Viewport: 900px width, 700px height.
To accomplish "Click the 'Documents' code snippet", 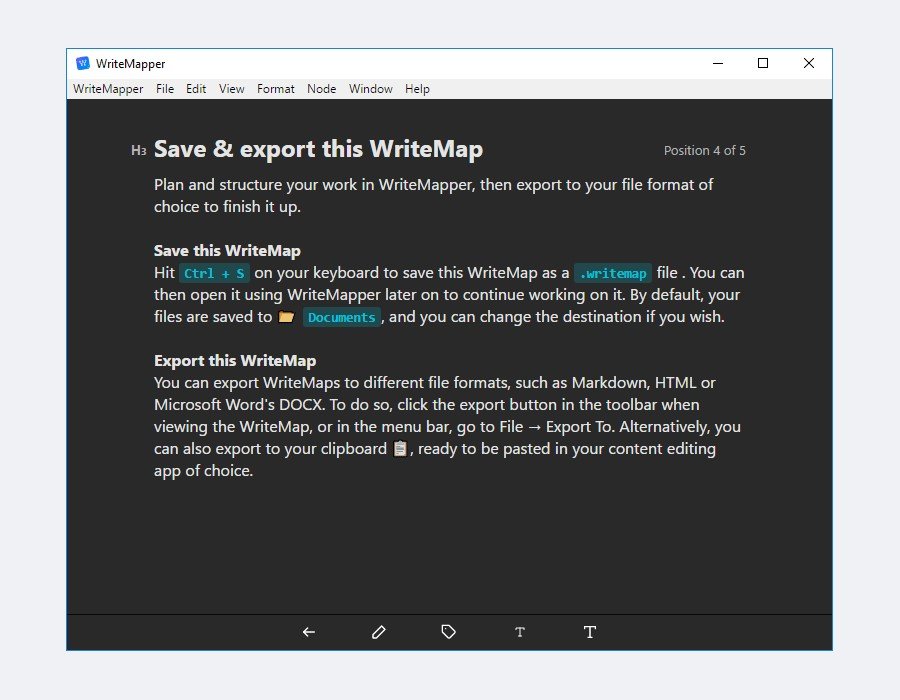I will pyautogui.click(x=342, y=317).
